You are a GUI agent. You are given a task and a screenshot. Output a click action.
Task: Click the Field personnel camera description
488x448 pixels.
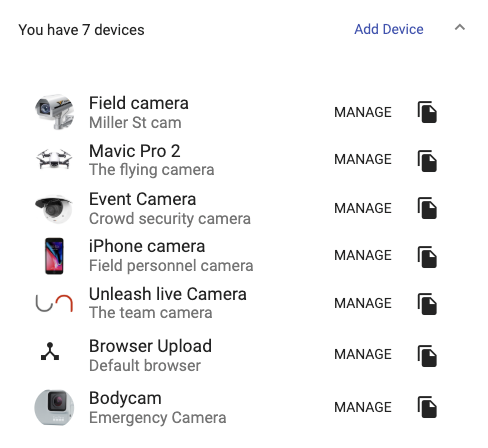(171, 266)
